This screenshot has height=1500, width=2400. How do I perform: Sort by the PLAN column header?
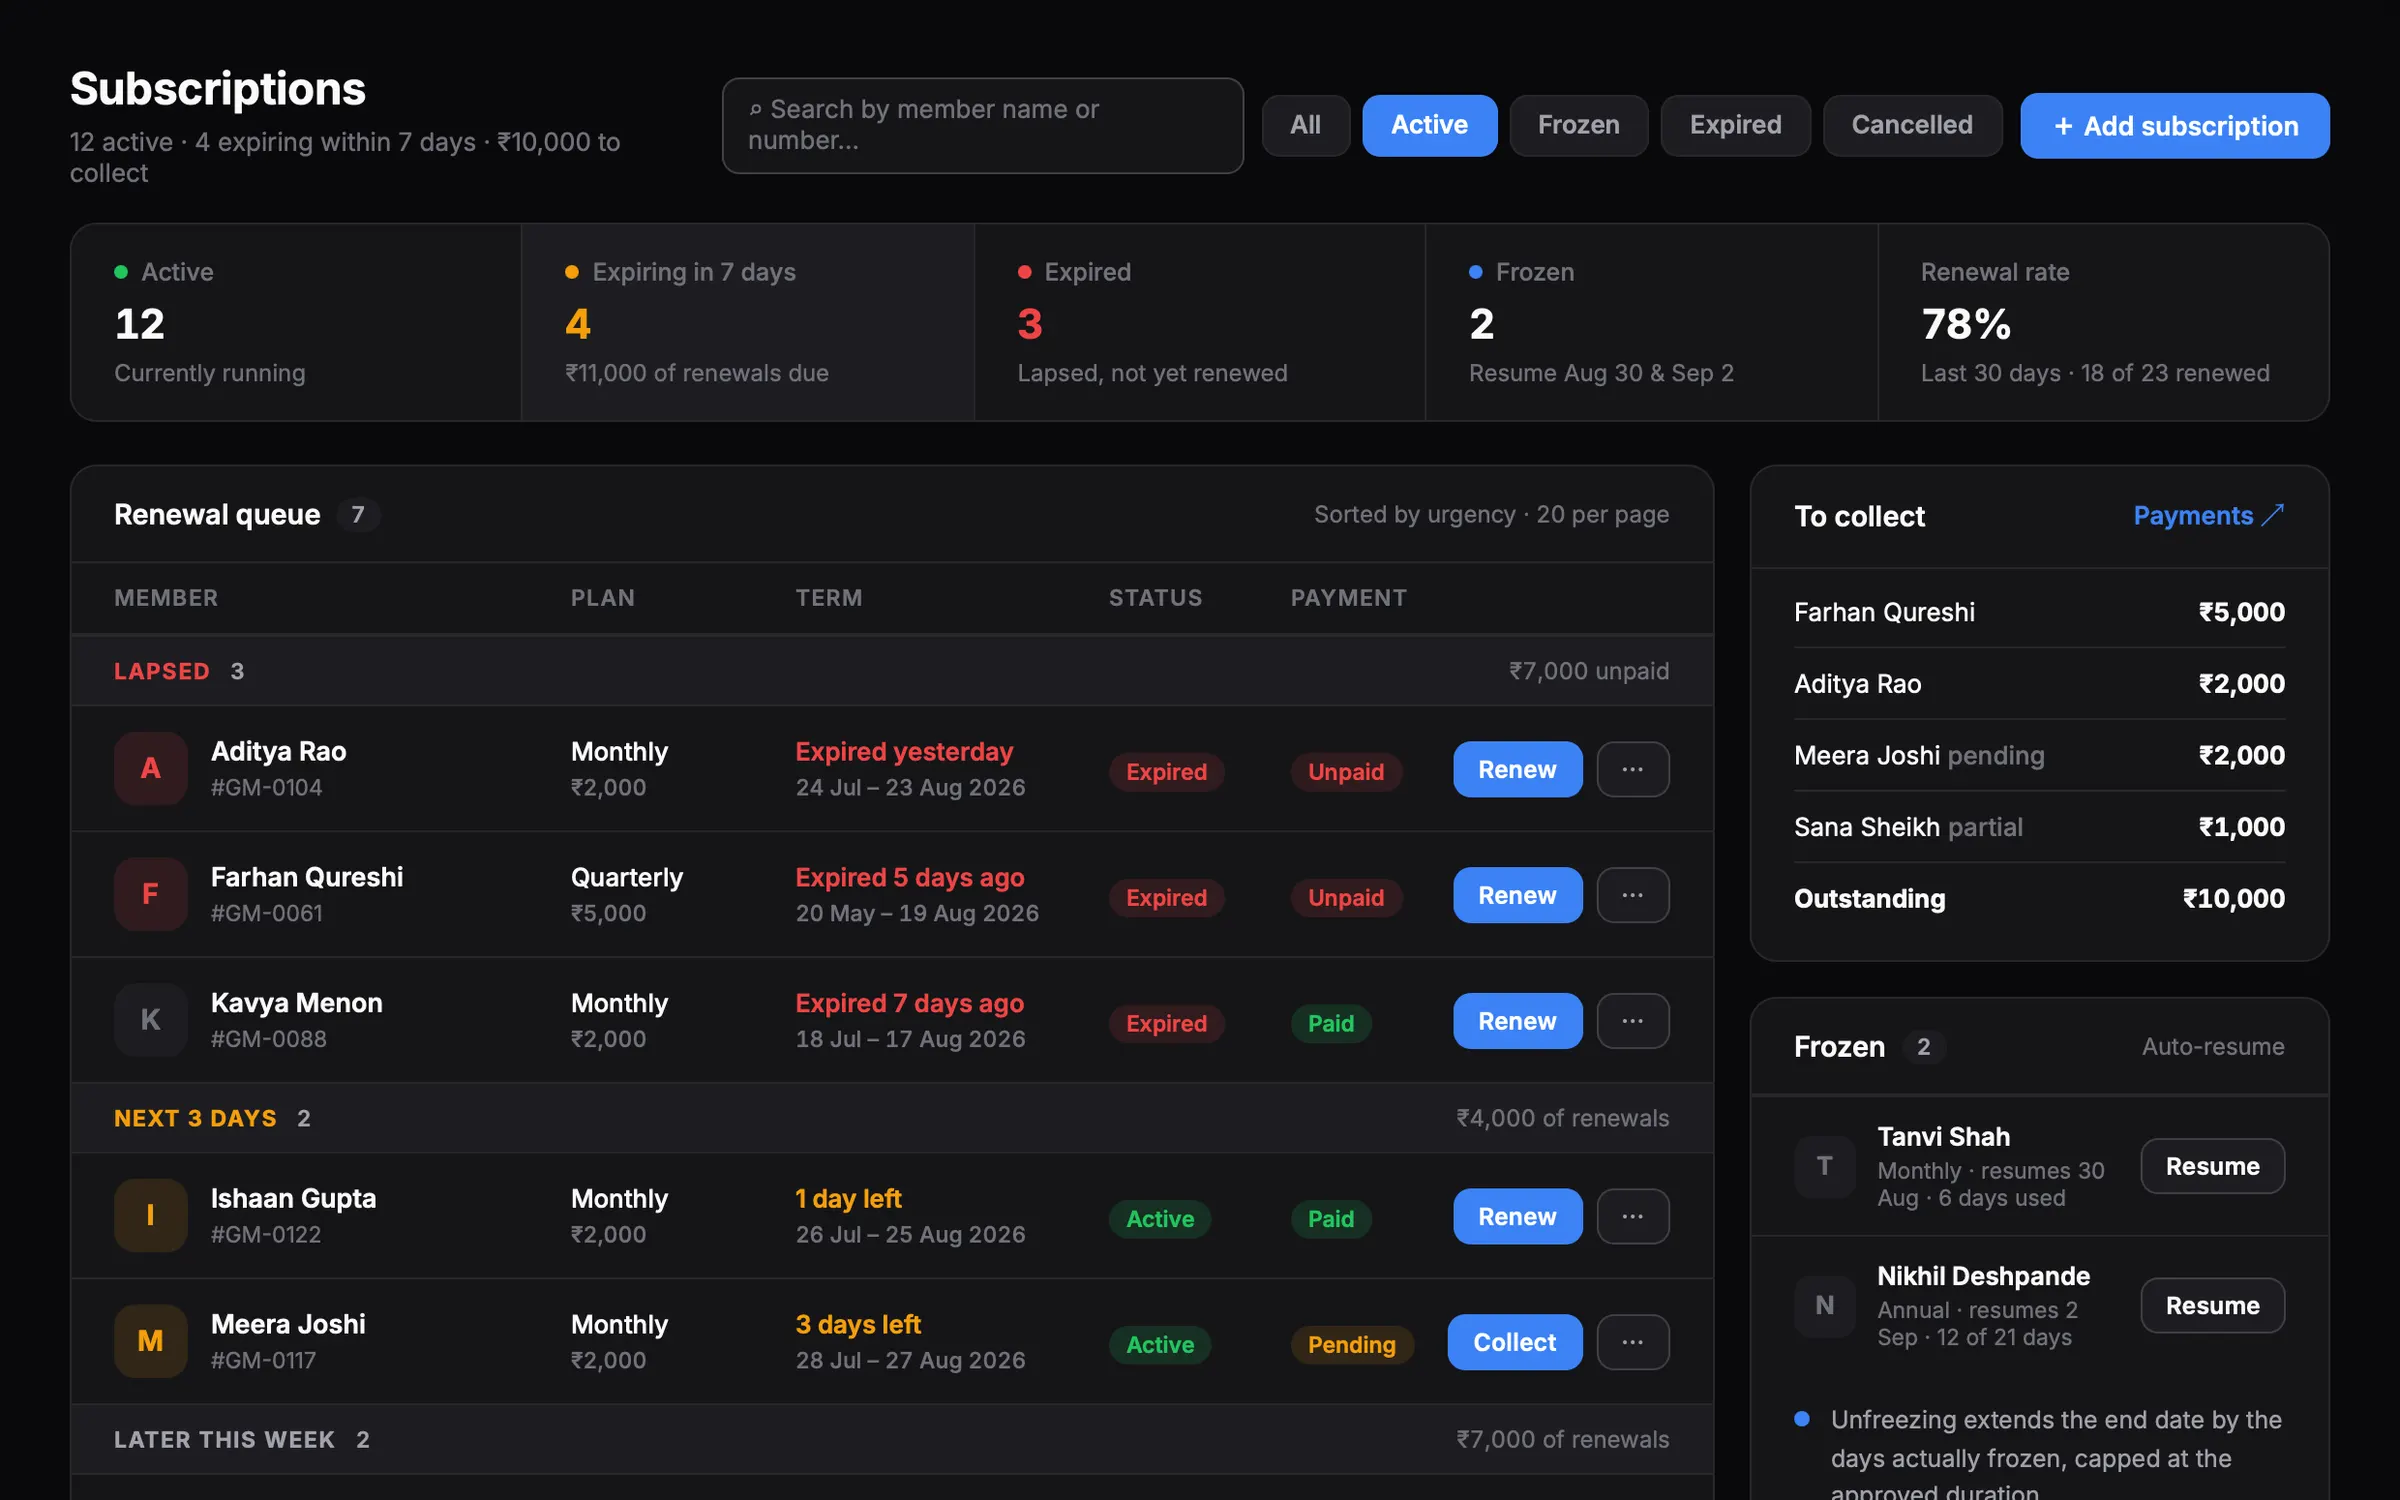tap(603, 598)
